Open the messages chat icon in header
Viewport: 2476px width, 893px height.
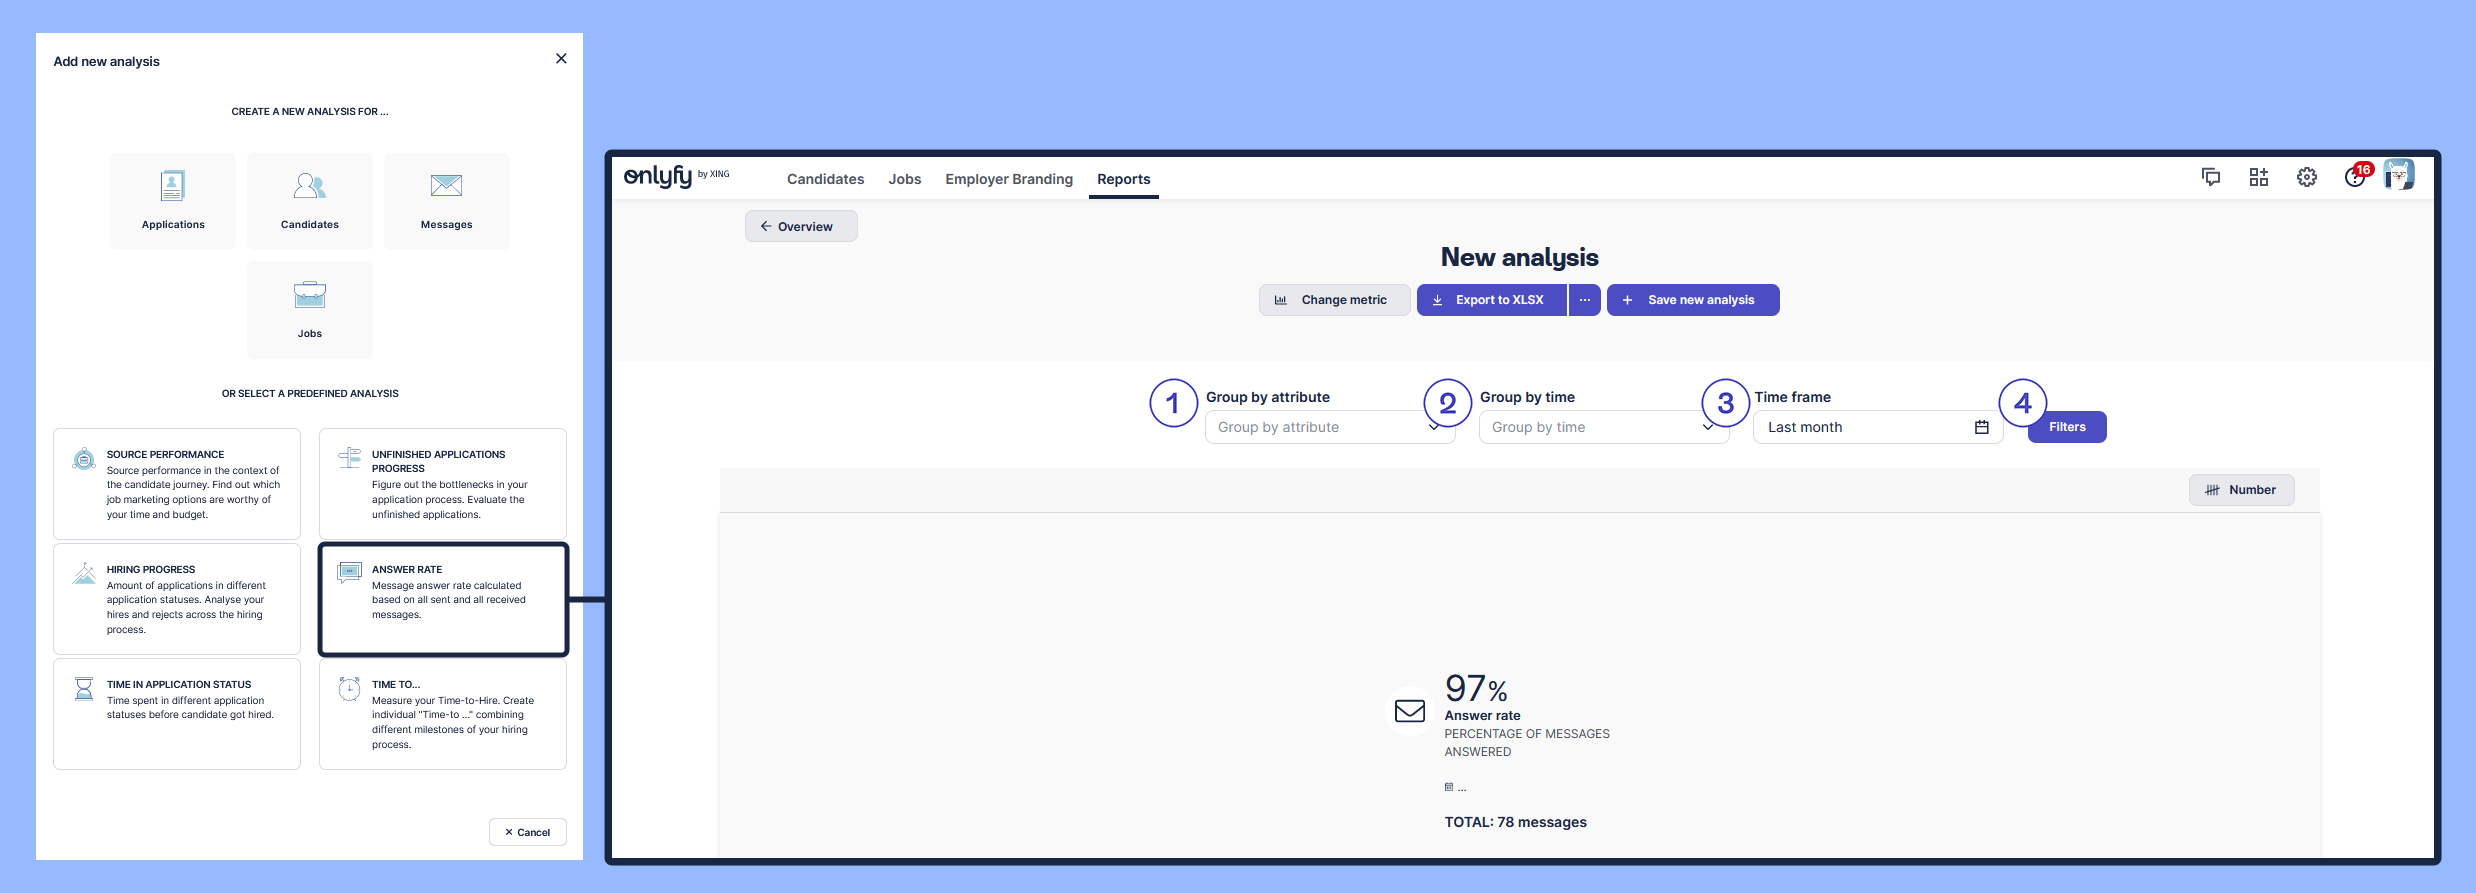(x=2211, y=177)
